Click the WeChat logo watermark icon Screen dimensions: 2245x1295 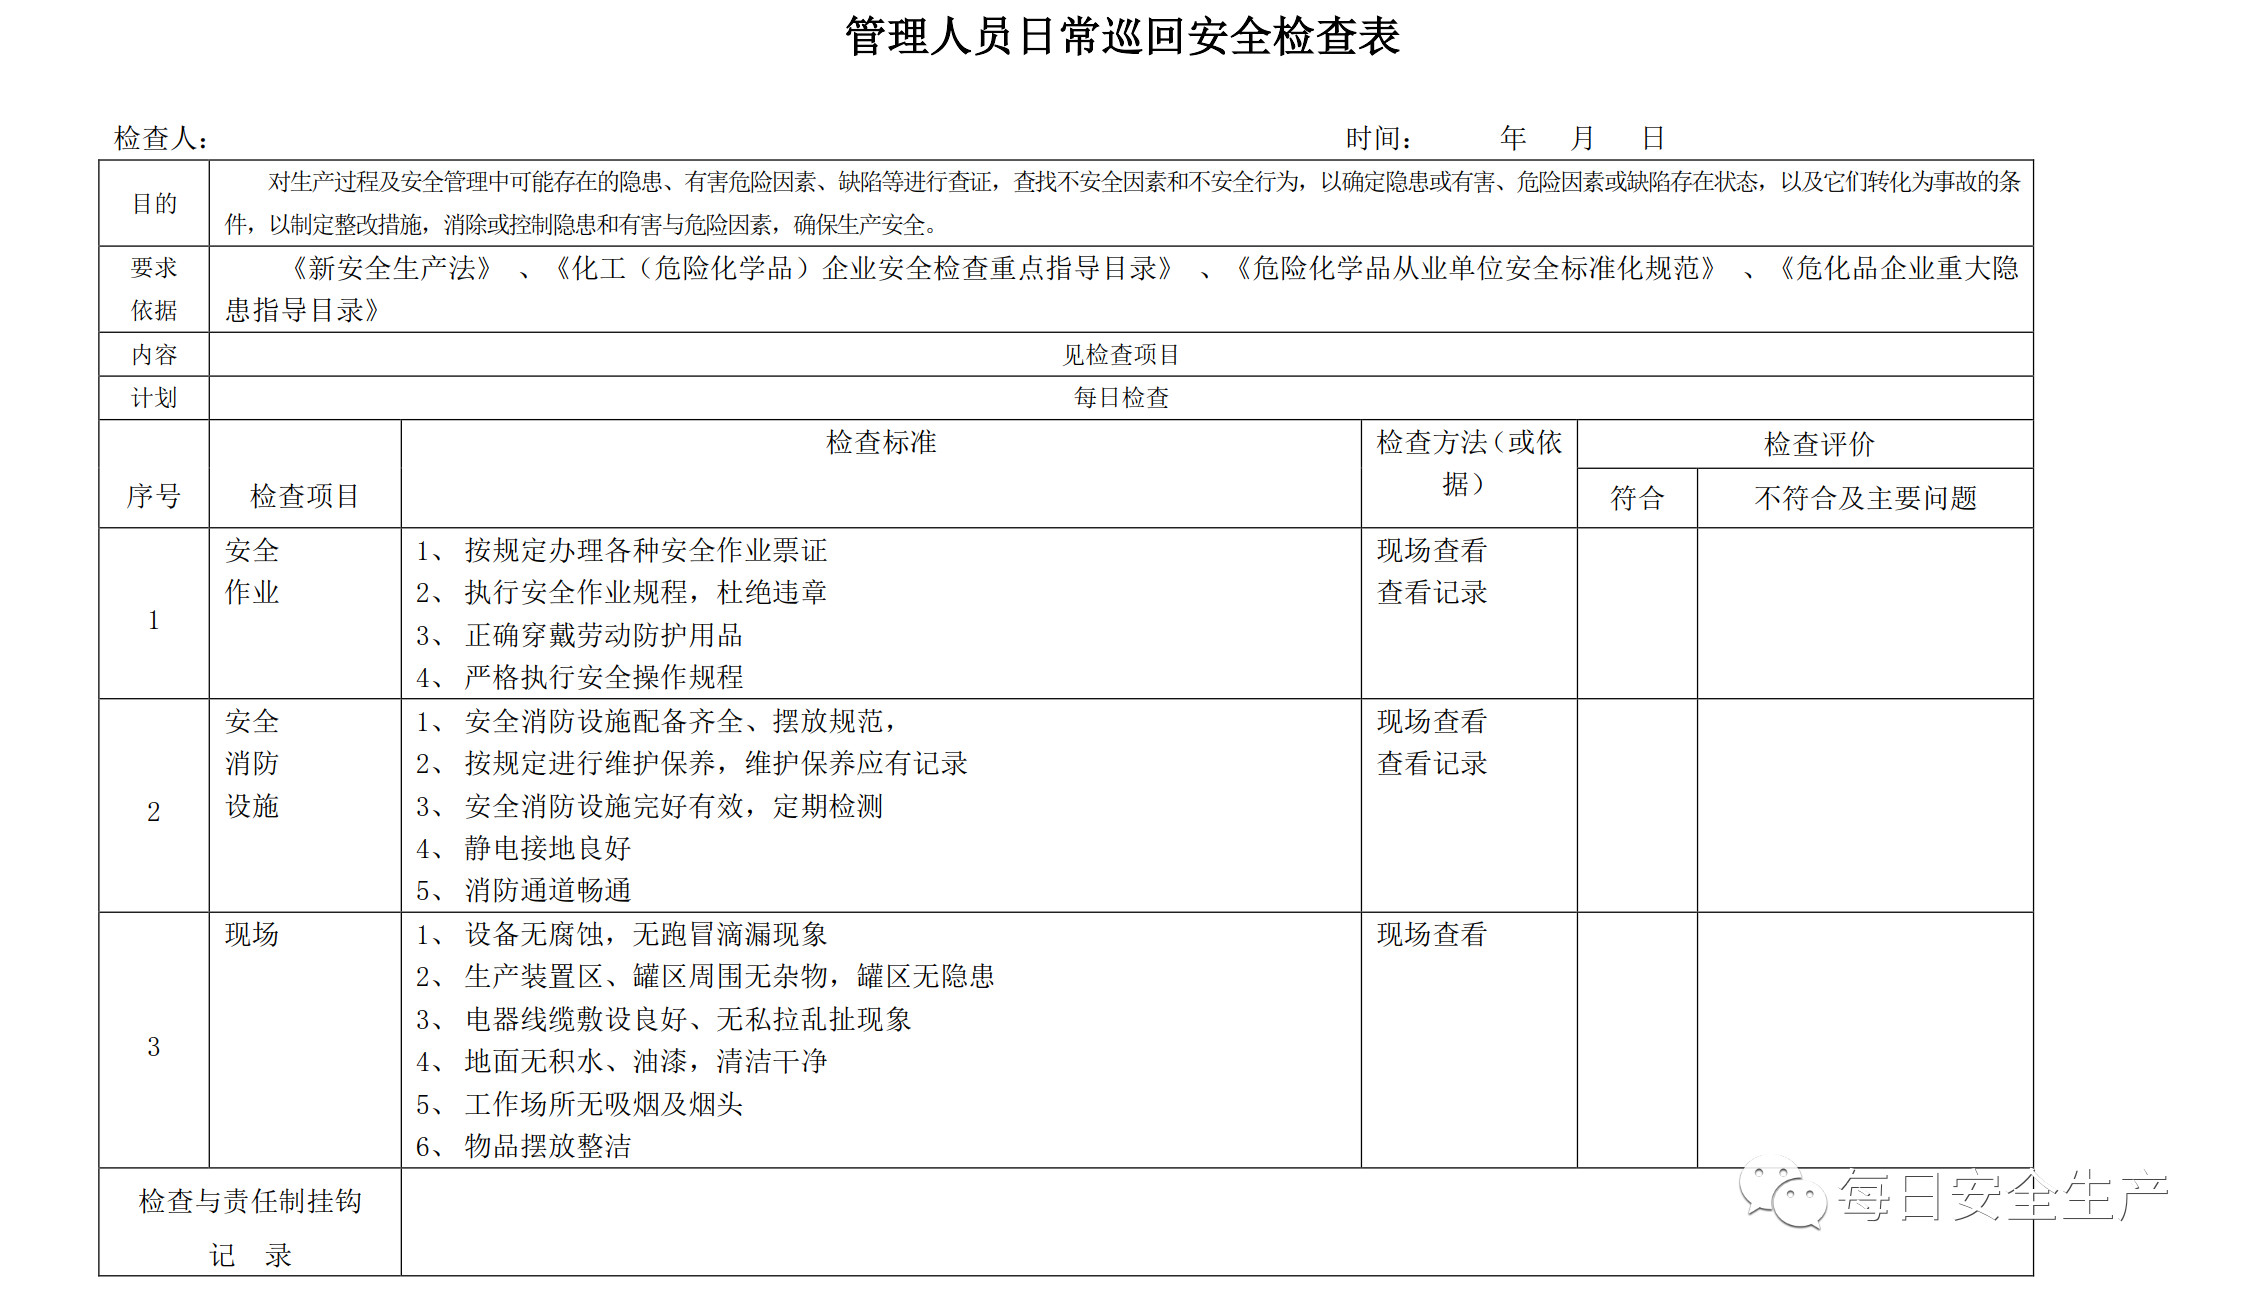pos(1782,1192)
